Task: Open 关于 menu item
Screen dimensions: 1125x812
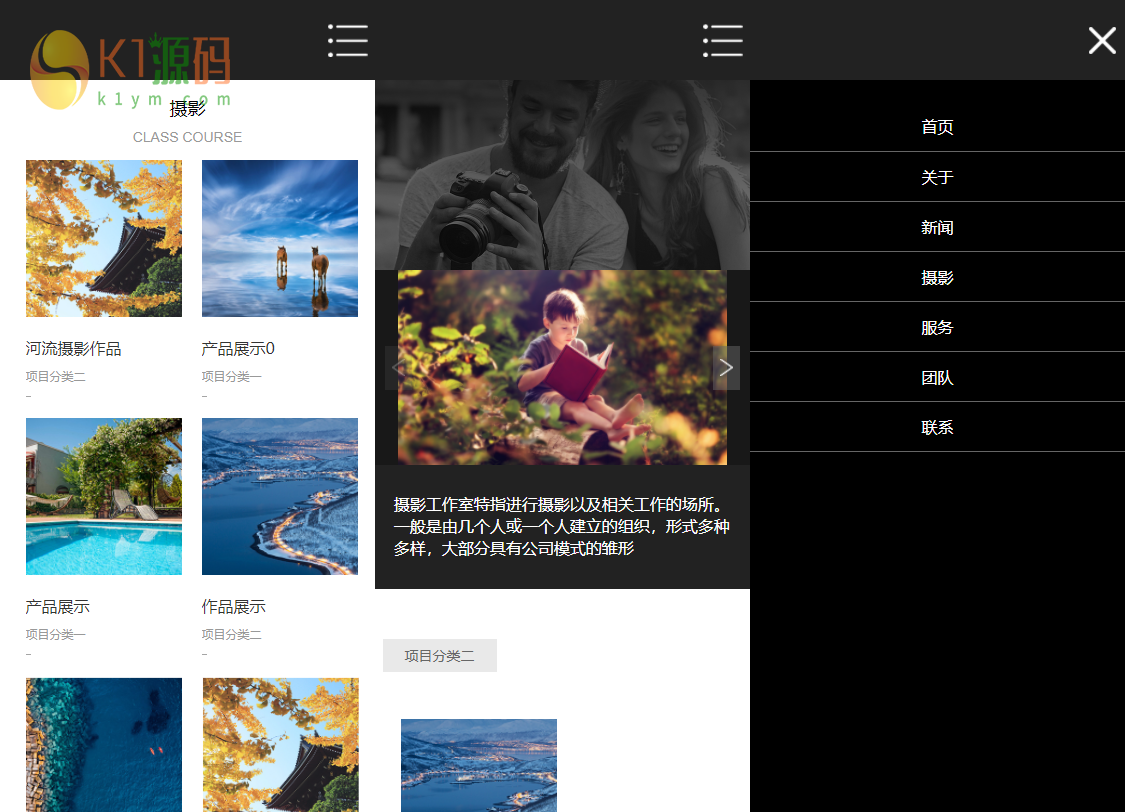Action: (937, 177)
